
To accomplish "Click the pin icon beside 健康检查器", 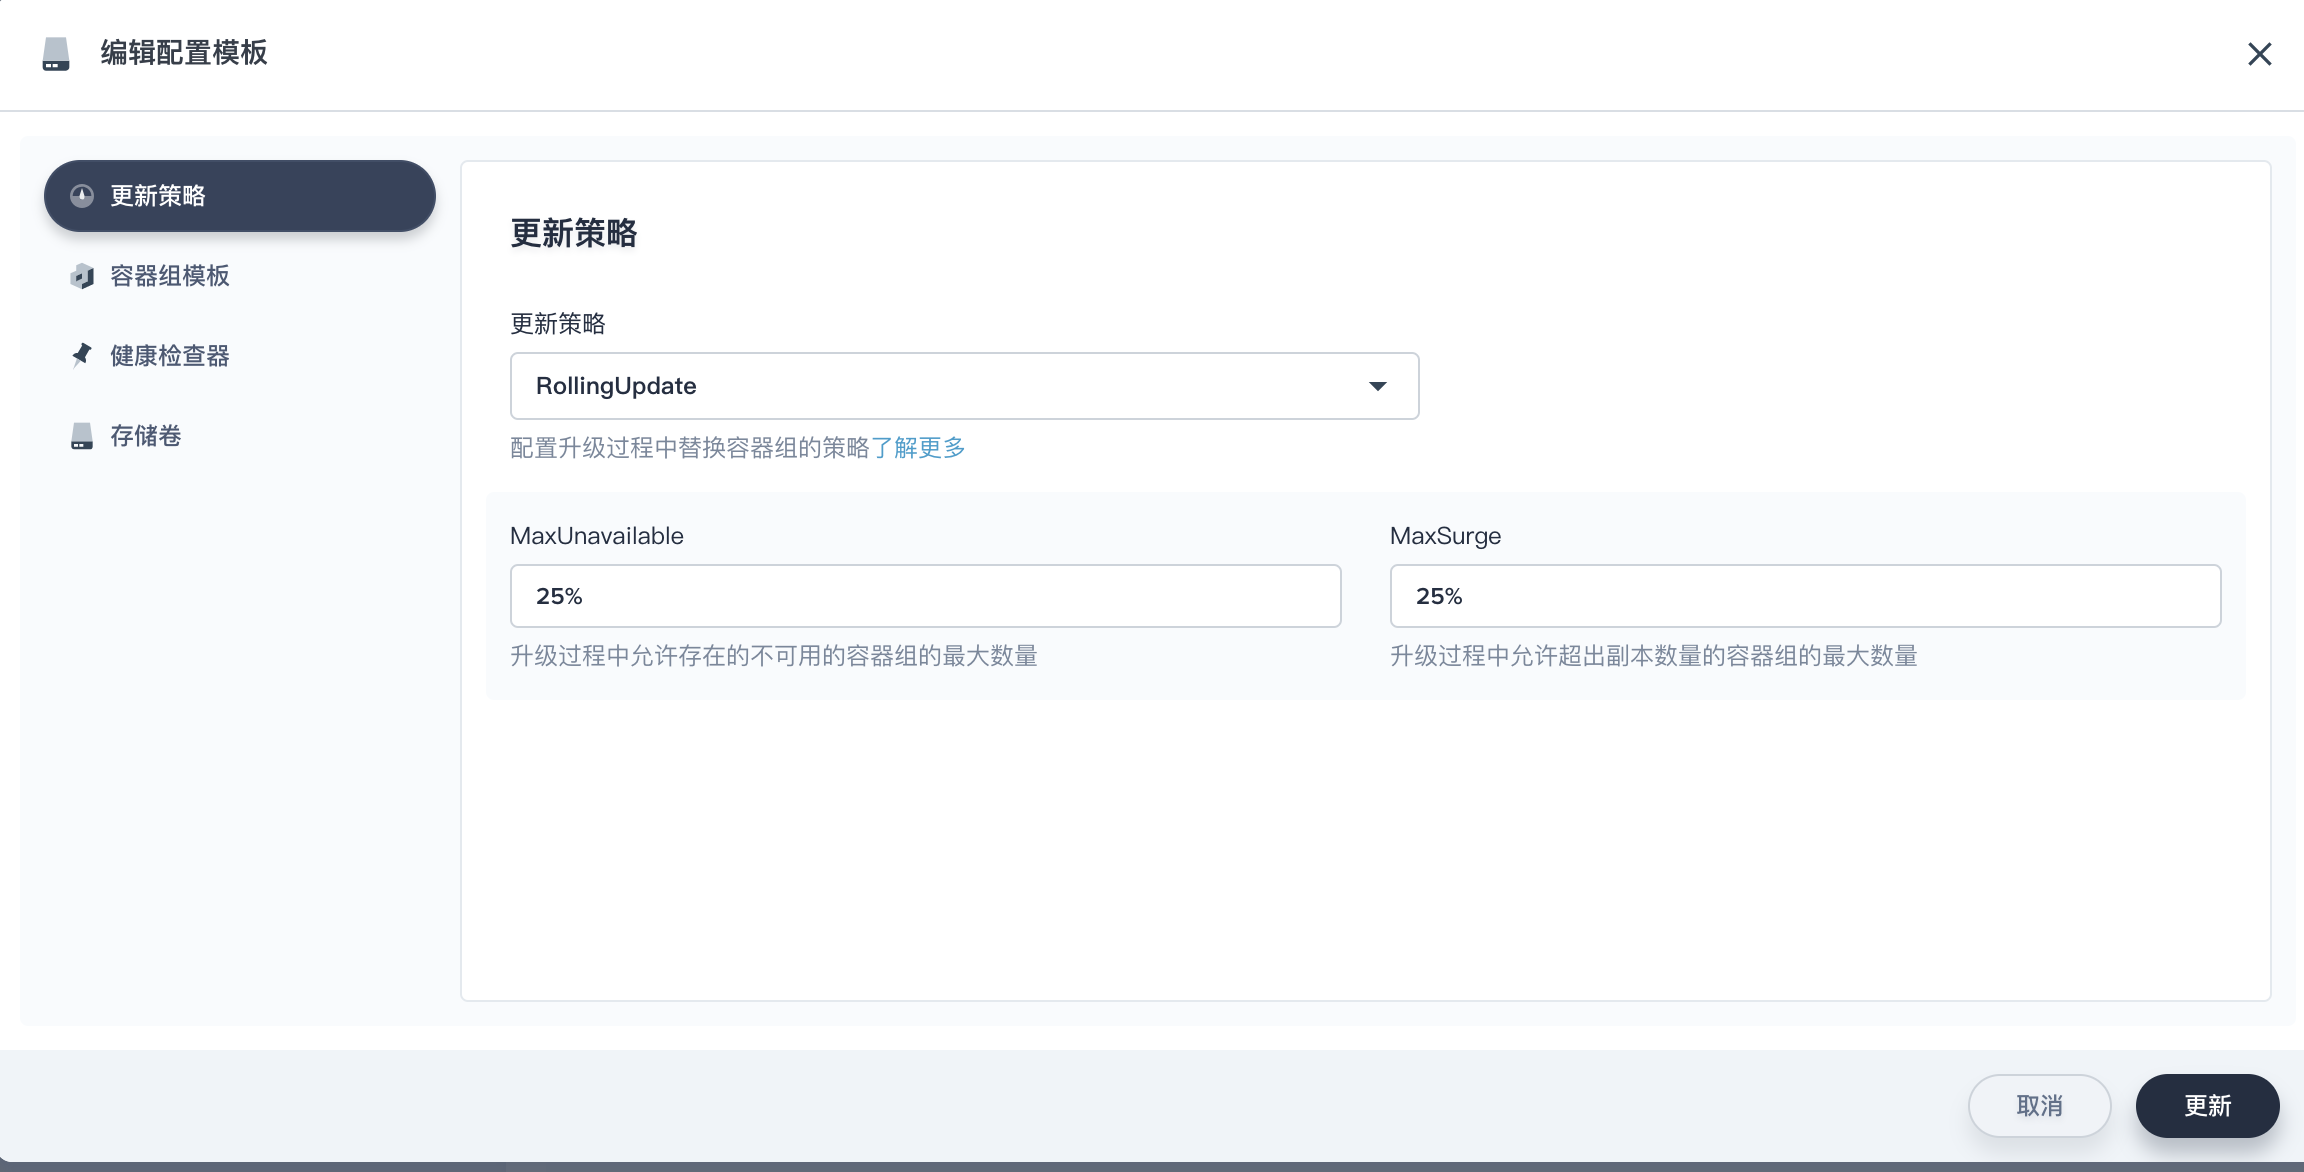I will (x=82, y=355).
